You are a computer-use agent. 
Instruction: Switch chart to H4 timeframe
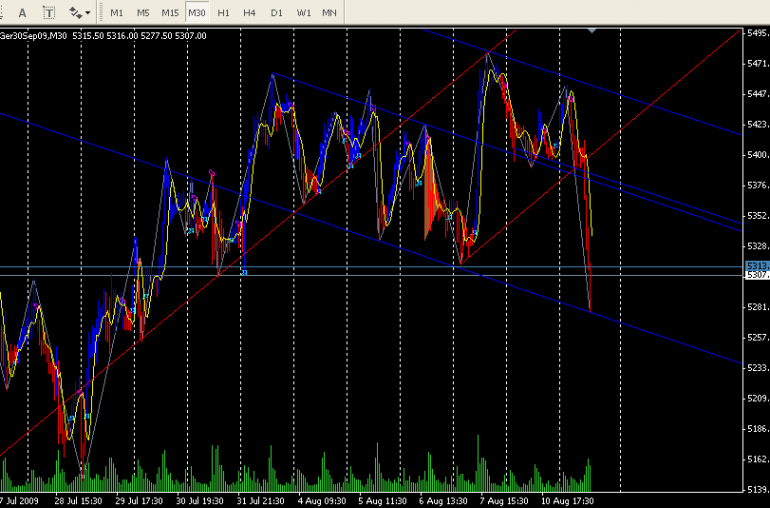click(249, 13)
